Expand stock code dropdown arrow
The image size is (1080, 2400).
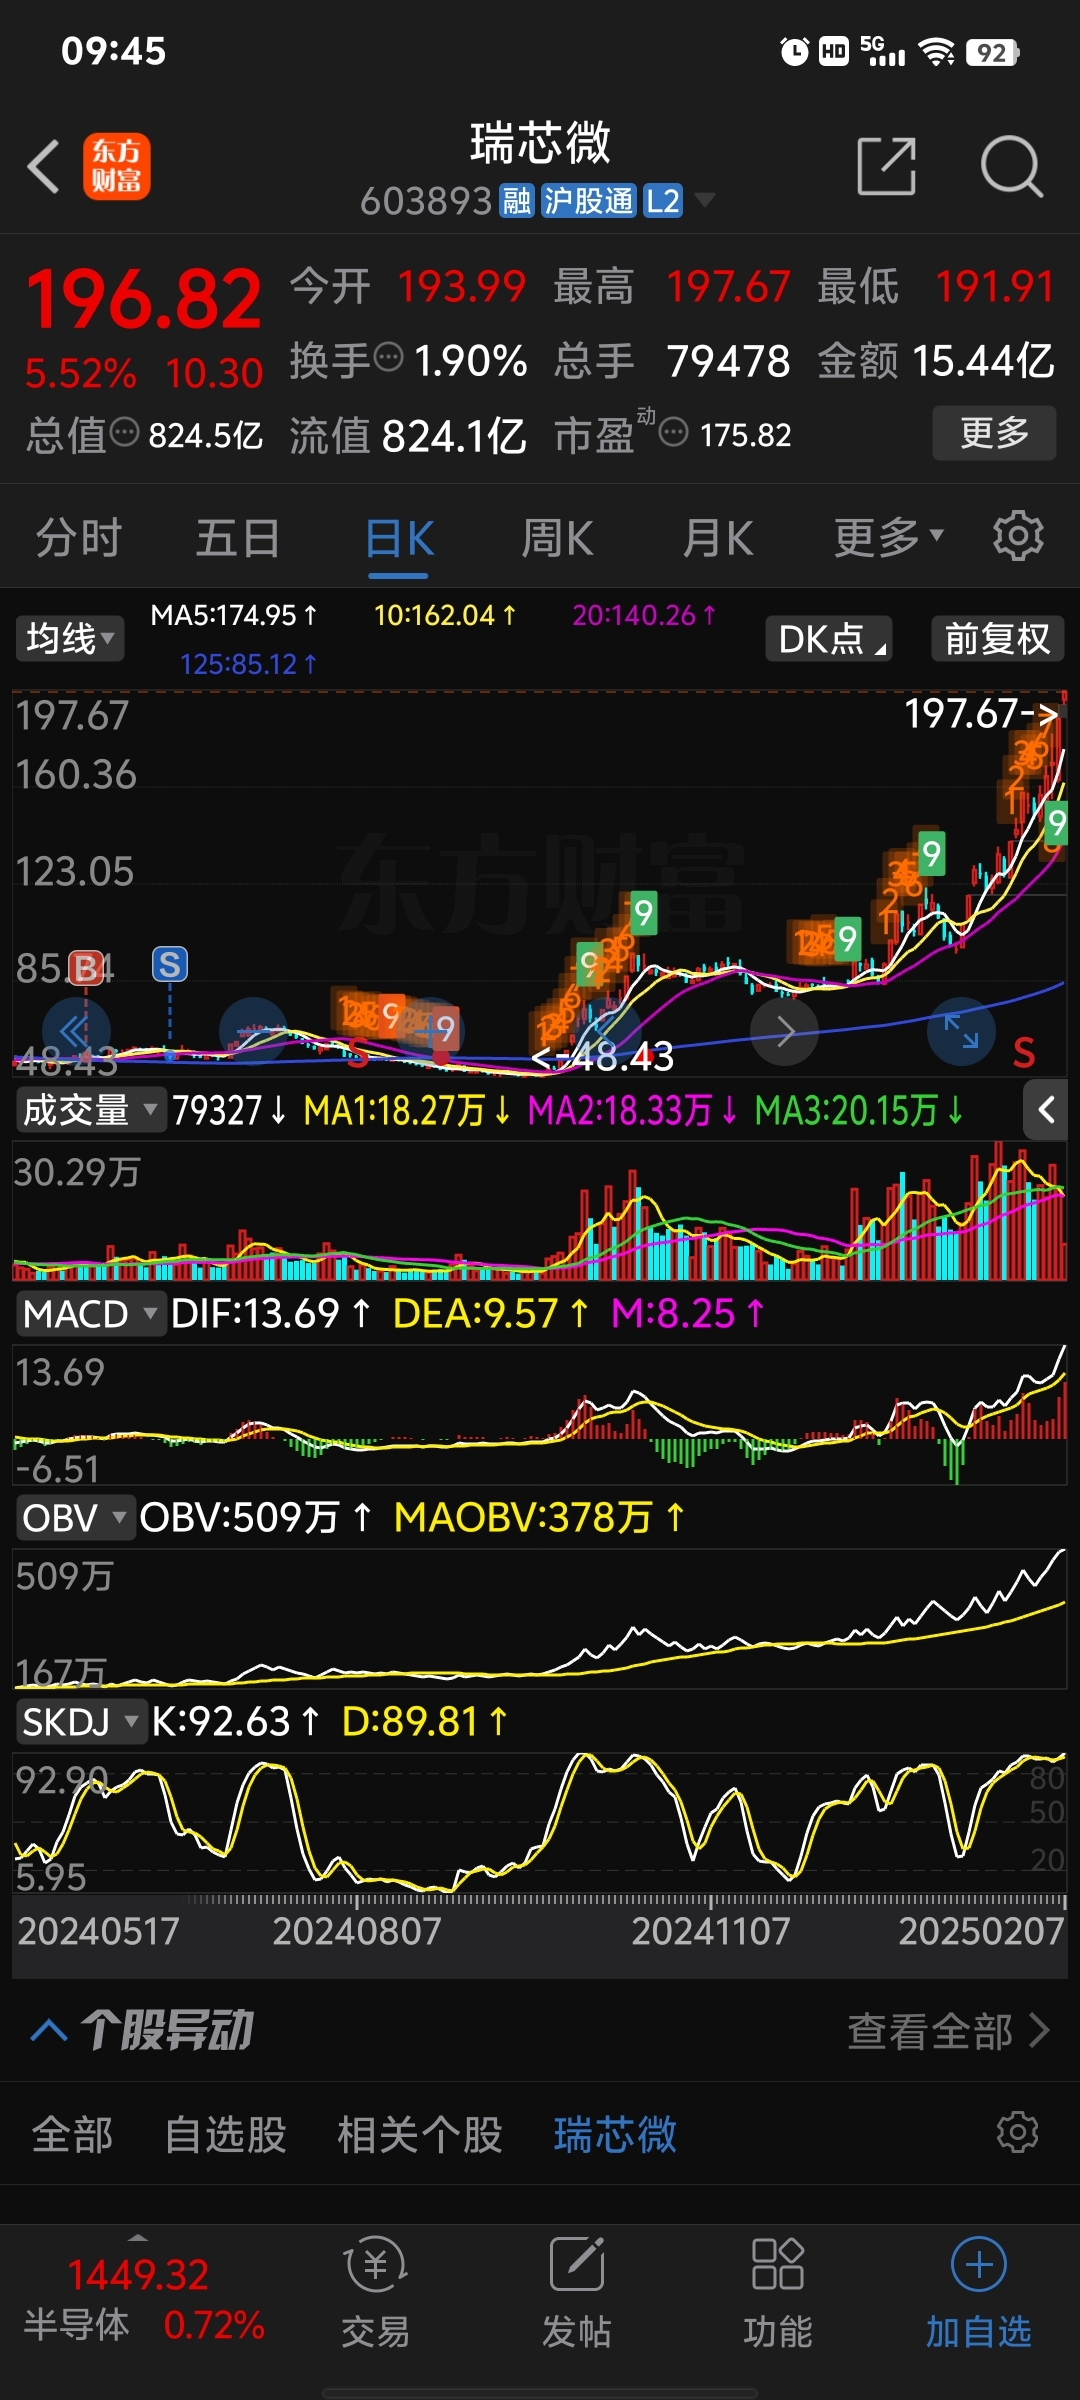(x=705, y=200)
